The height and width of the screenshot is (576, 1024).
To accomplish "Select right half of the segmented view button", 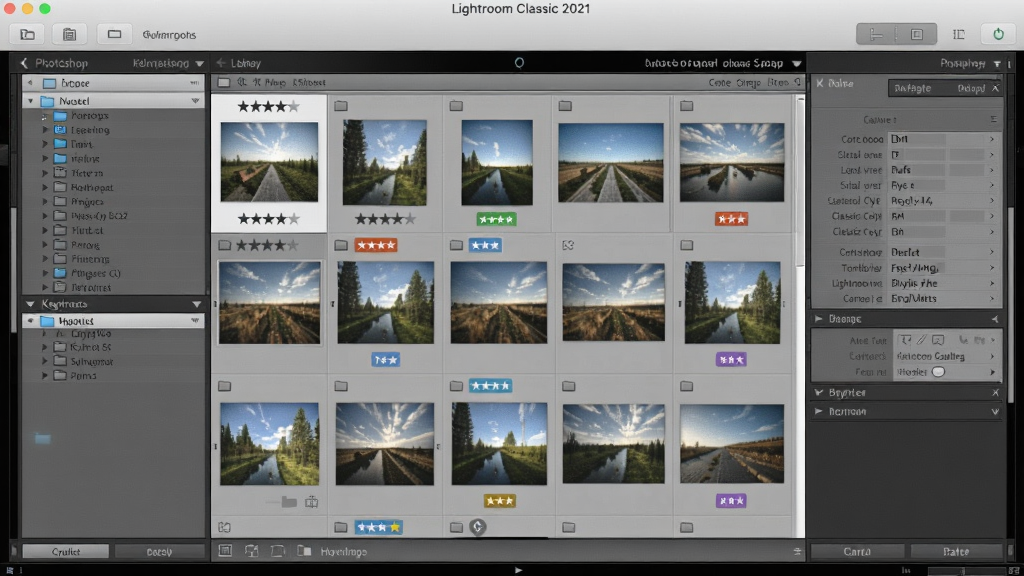I will pos(917,34).
